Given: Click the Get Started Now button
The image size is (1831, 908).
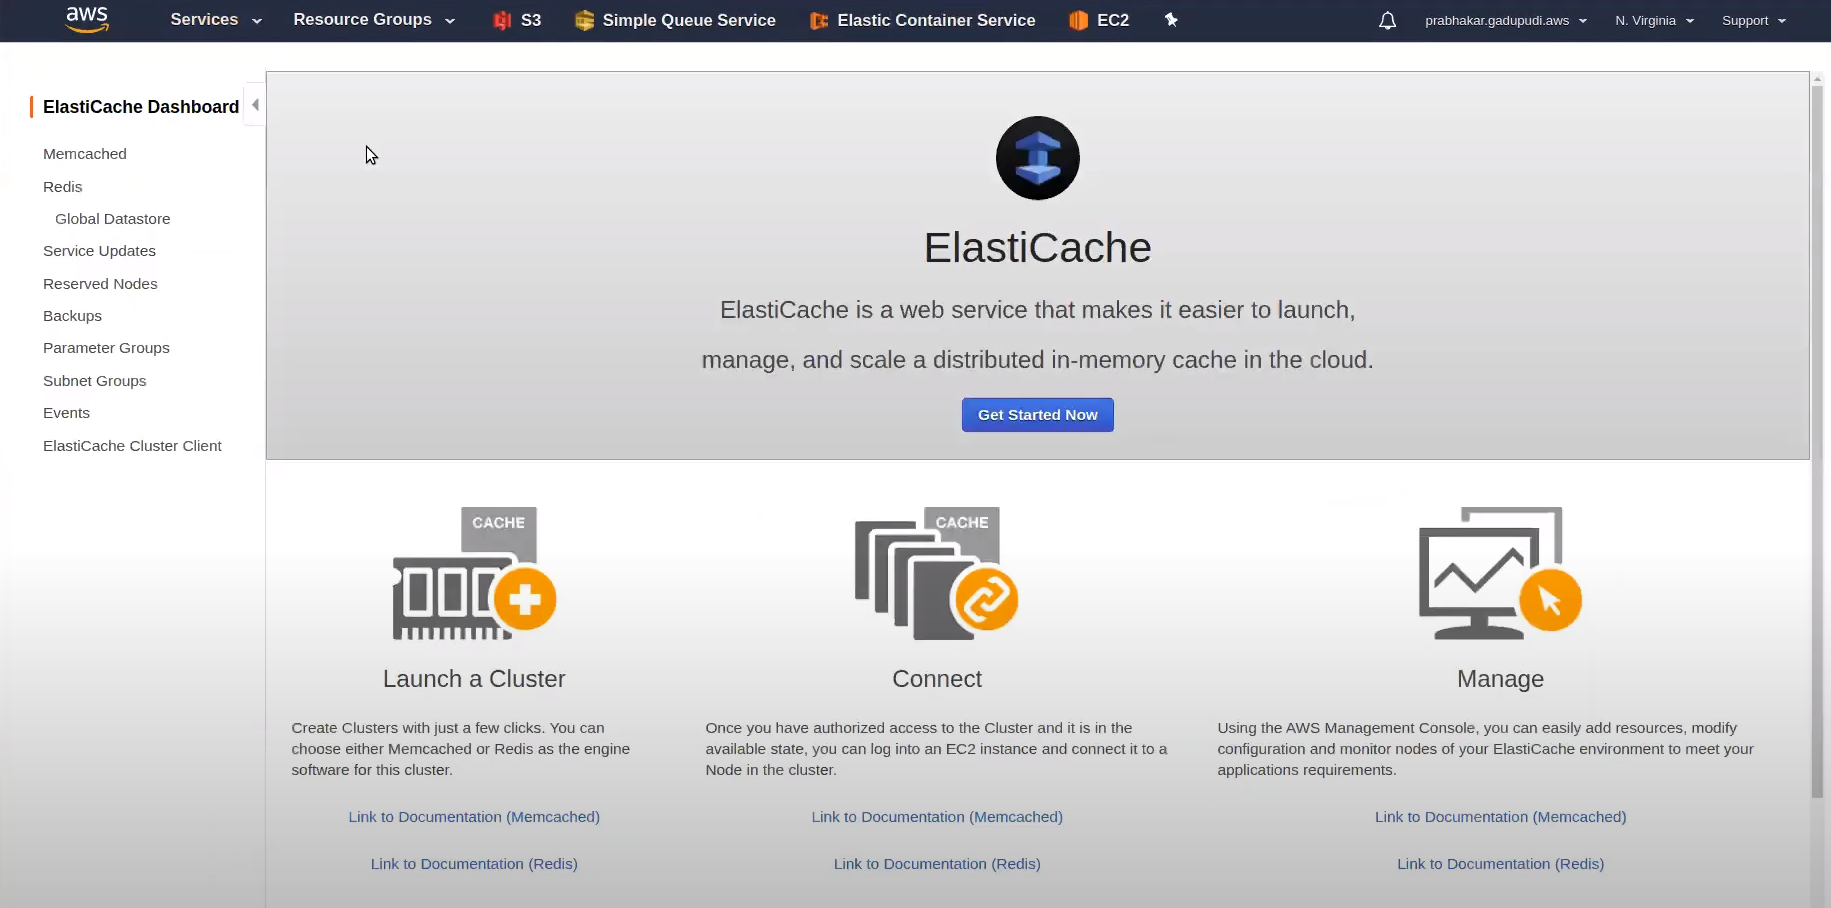Looking at the screenshot, I should click(1038, 415).
